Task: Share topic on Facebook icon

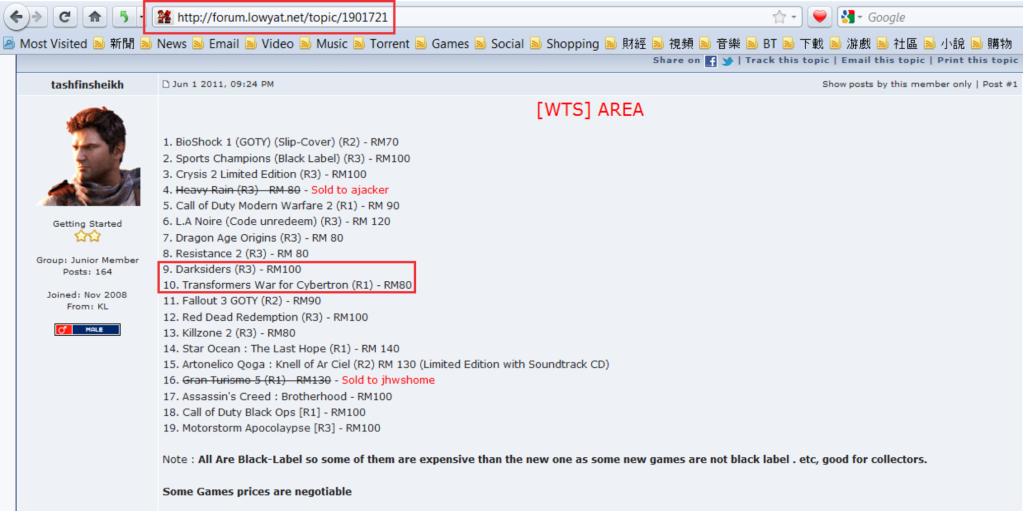Action: 710,61
